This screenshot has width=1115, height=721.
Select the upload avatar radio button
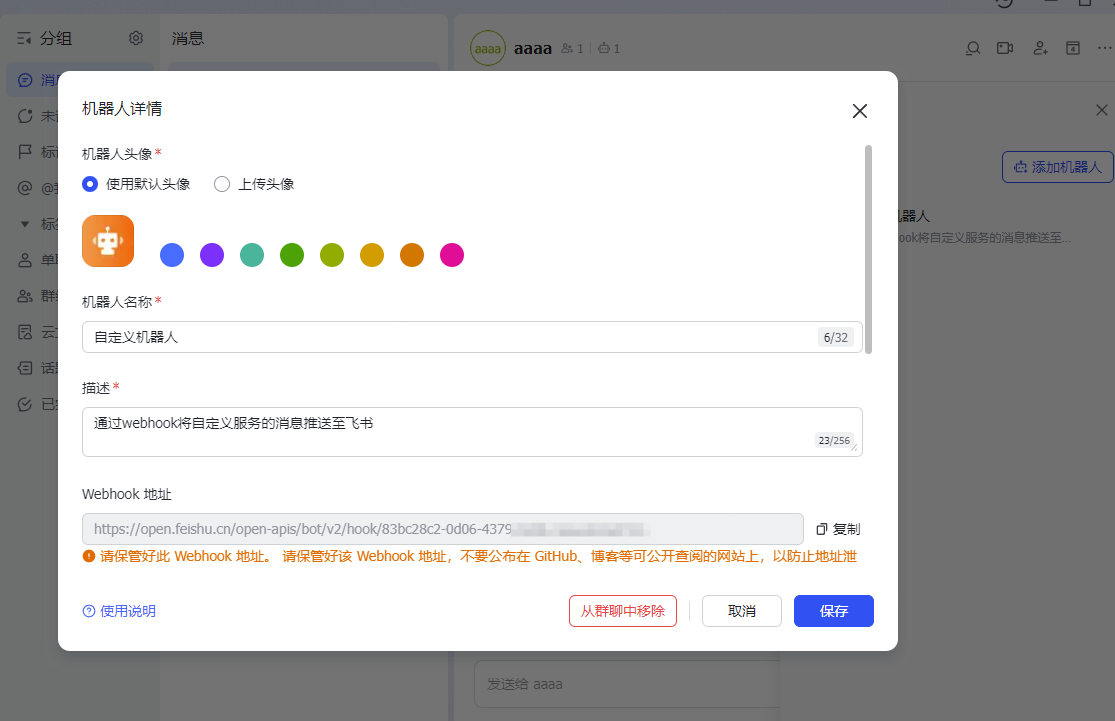pyautogui.click(x=222, y=184)
